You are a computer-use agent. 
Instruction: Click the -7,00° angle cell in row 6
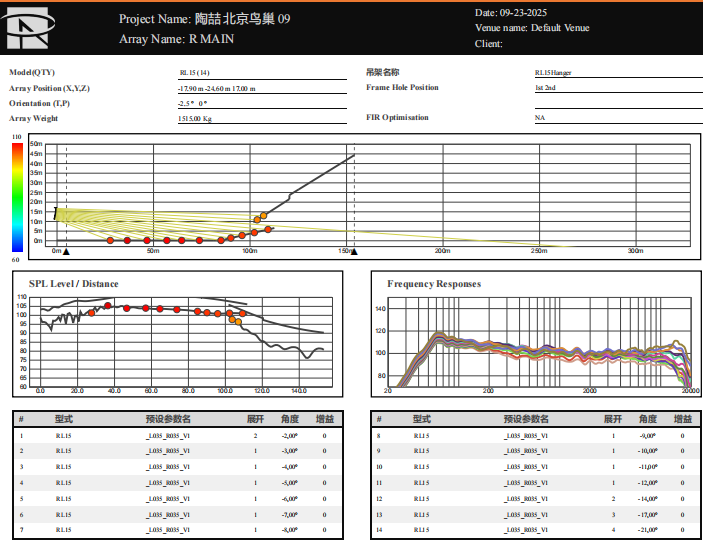(290, 515)
